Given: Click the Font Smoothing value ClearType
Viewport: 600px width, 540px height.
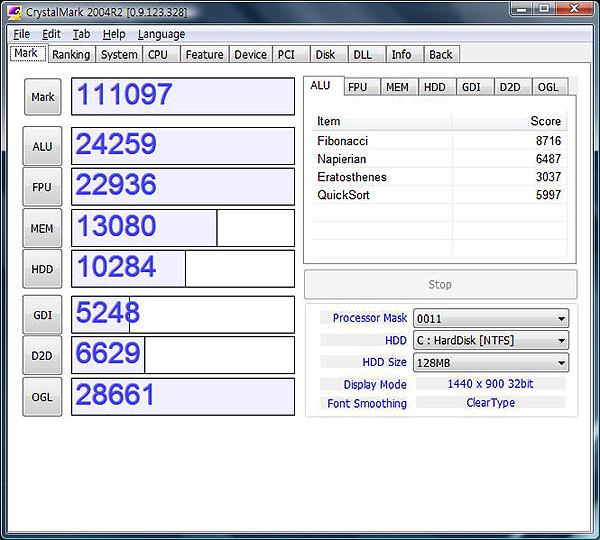Looking at the screenshot, I should [491, 403].
